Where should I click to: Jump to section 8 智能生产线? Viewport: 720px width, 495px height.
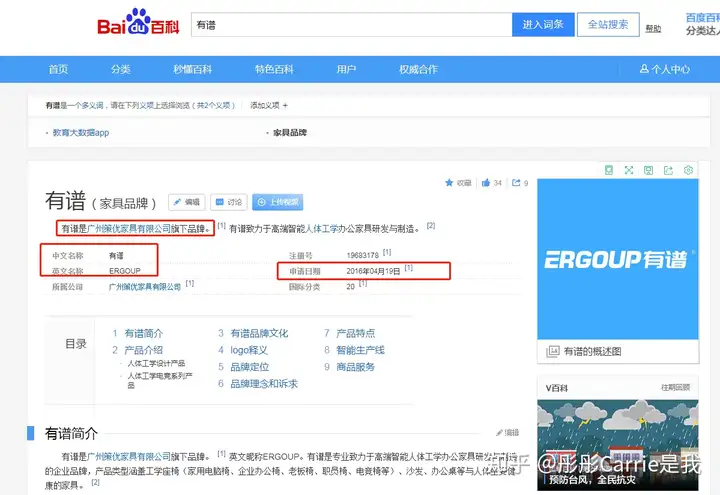(x=360, y=350)
